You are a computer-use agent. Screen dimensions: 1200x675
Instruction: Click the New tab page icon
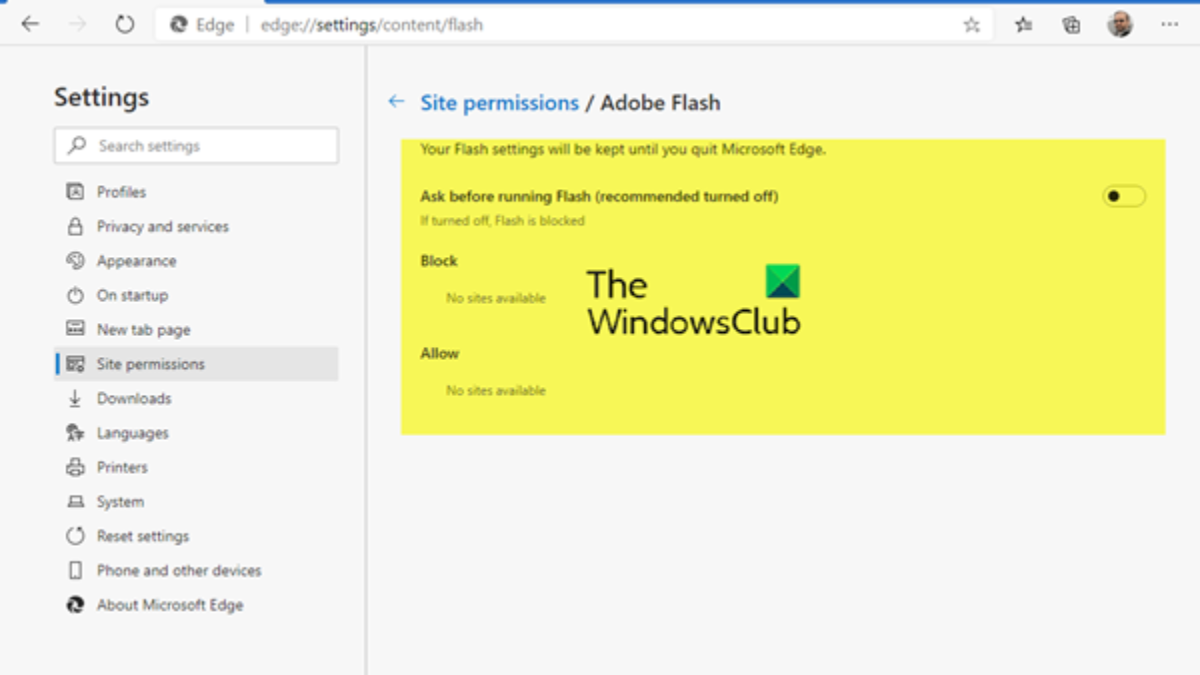point(75,329)
